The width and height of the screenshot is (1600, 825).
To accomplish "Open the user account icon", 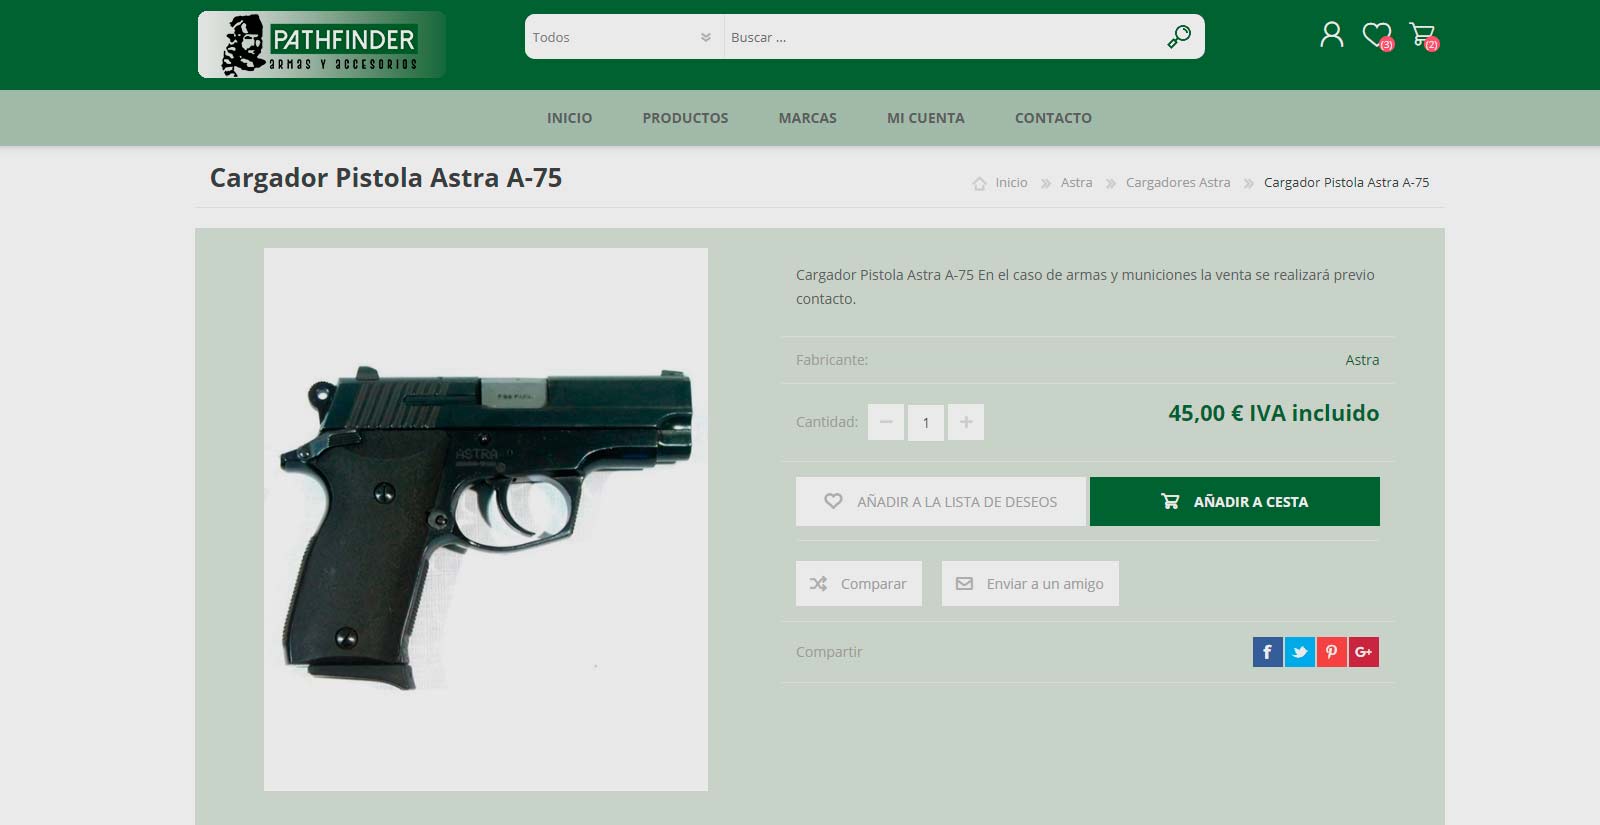I will [x=1331, y=36].
